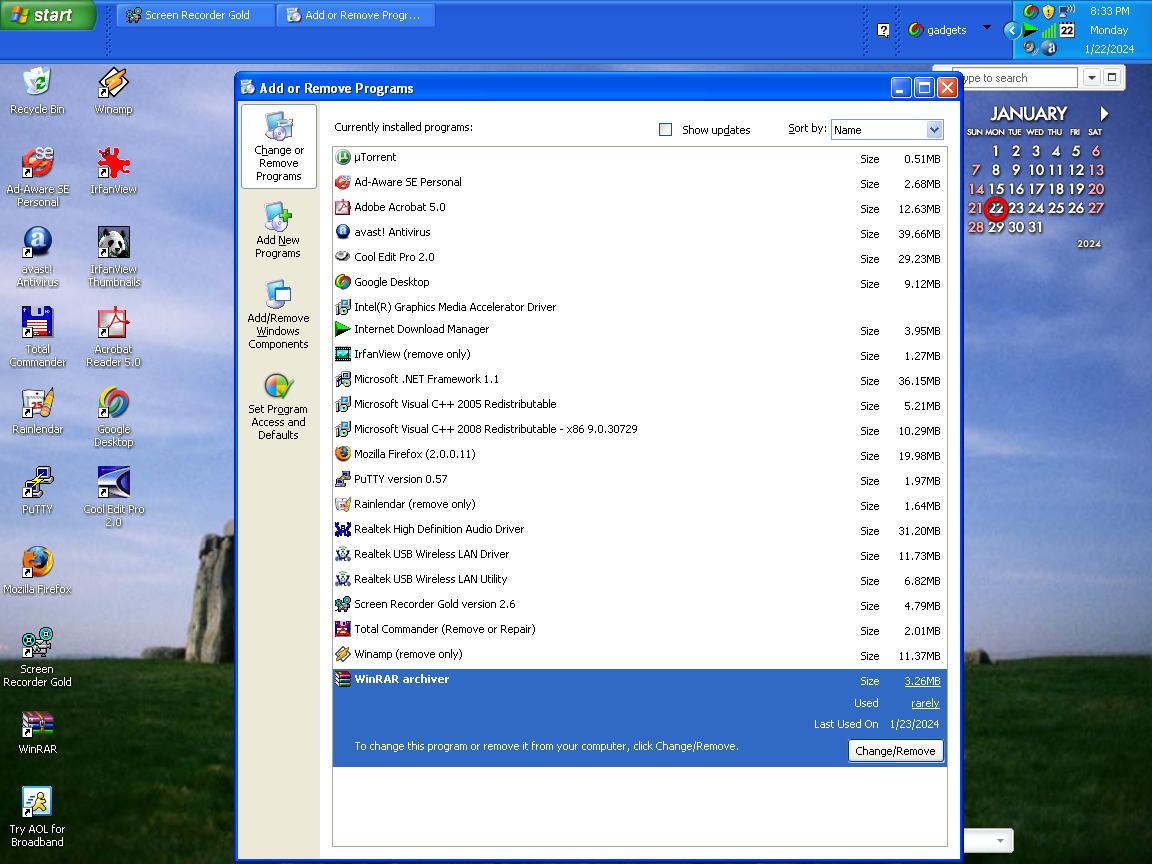The height and width of the screenshot is (864, 1152).
Task: Open Add New Programs panel
Action: tap(278, 231)
